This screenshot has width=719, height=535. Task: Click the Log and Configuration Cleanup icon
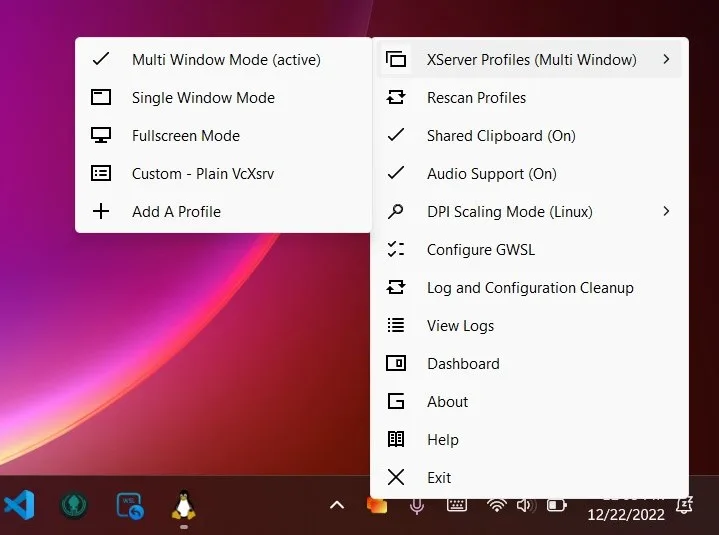coord(396,287)
